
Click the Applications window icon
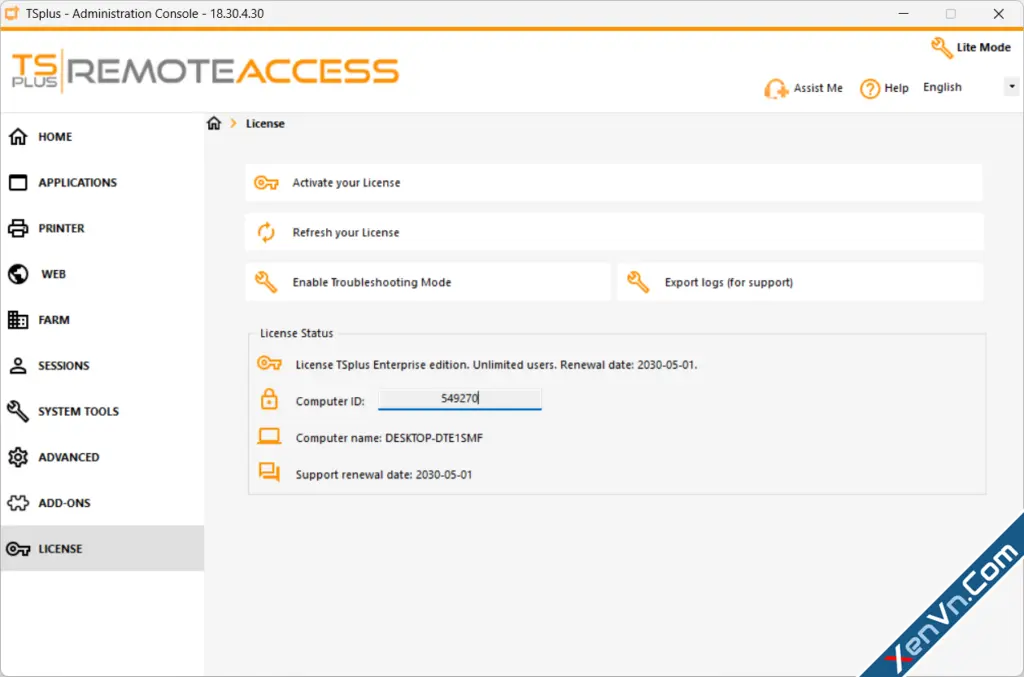coord(18,182)
